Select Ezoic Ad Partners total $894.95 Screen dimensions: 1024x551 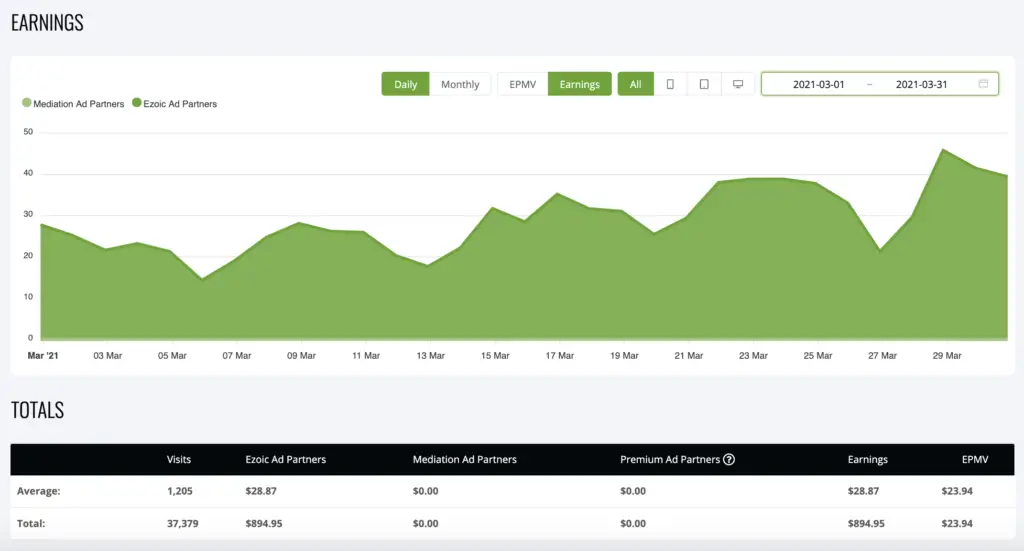pos(264,524)
